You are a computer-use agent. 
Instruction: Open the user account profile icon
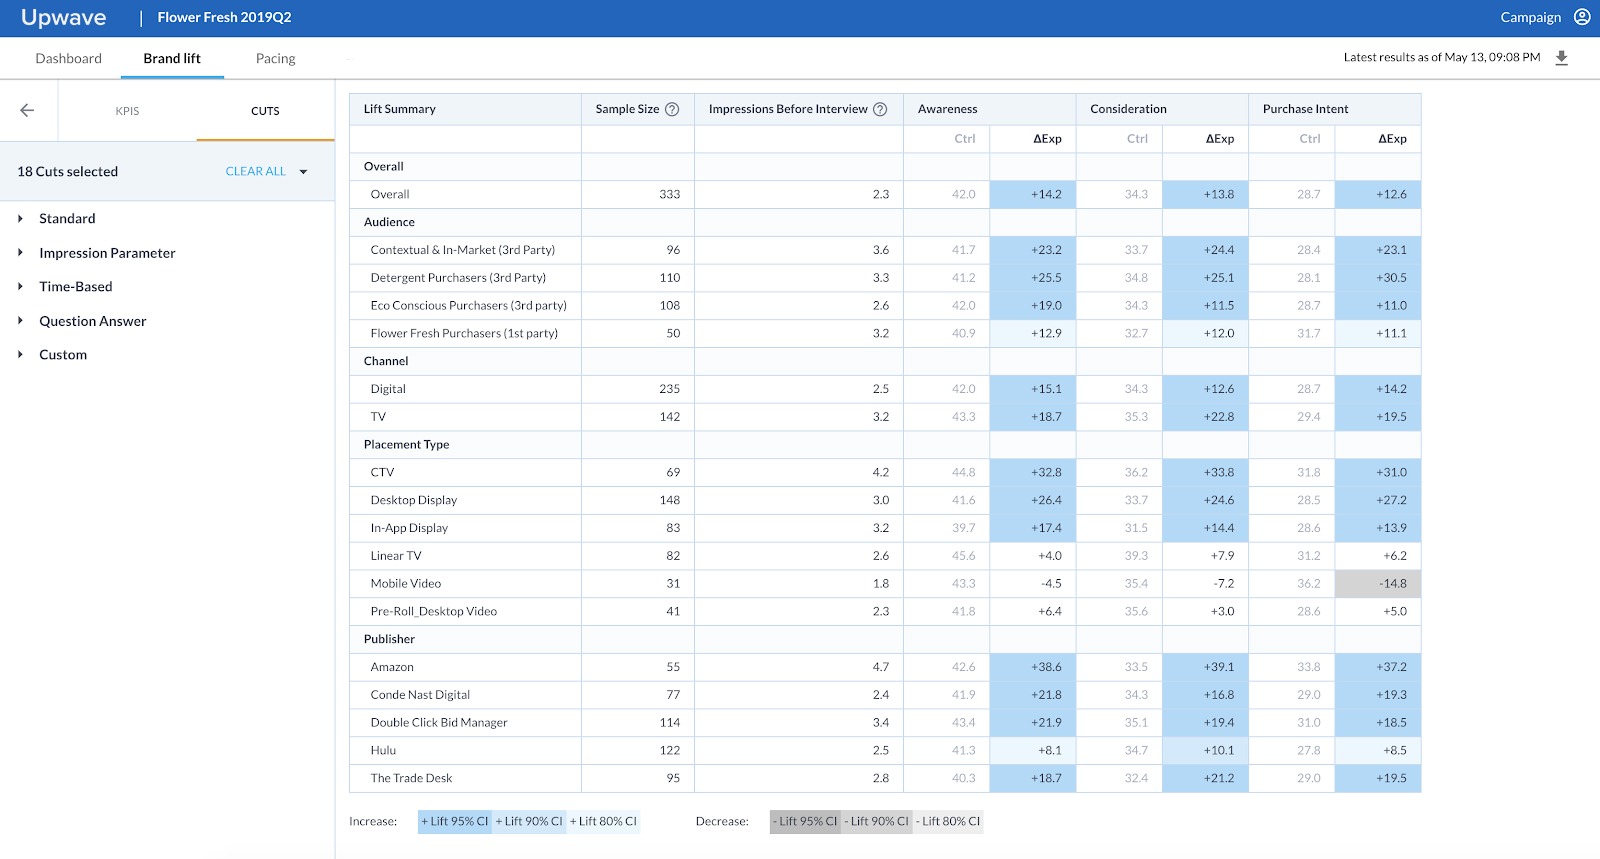(1582, 17)
